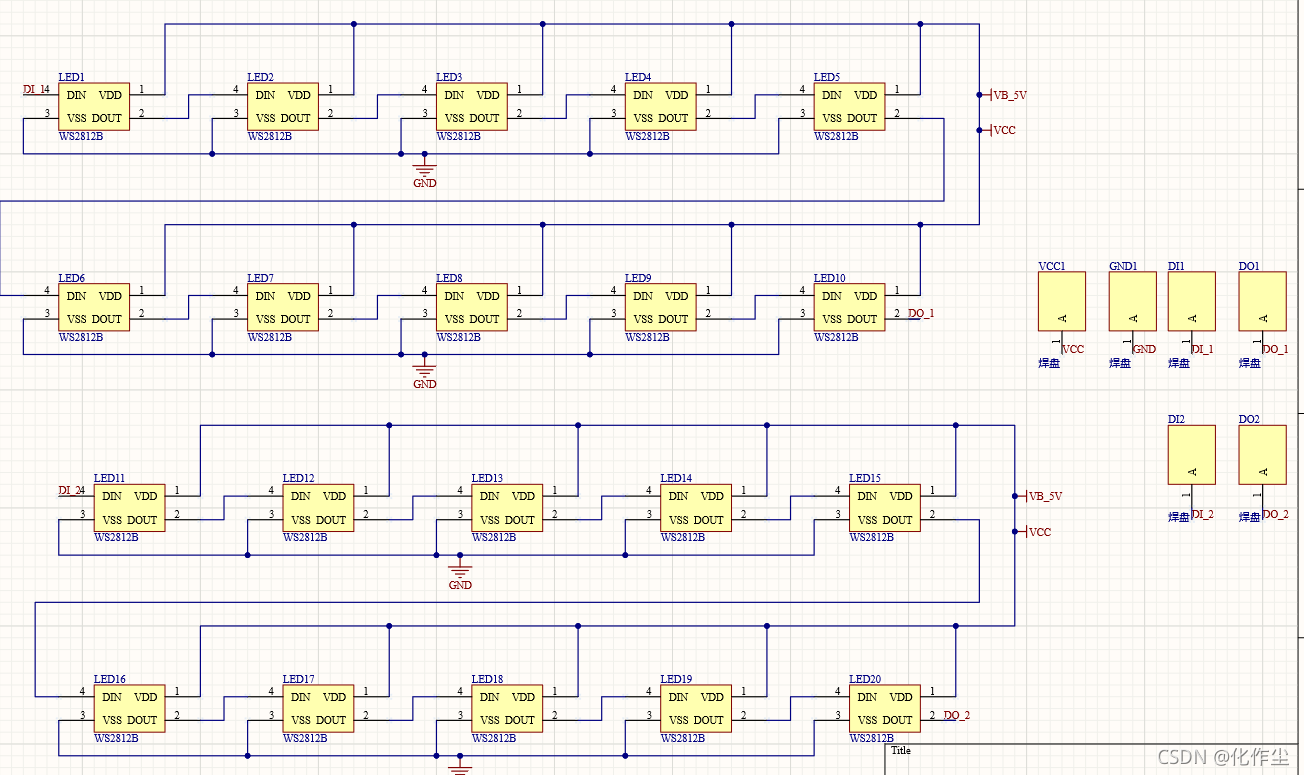Select the LED10 component symbol
The width and height of the screenshot is (1304, 775).
849,307
